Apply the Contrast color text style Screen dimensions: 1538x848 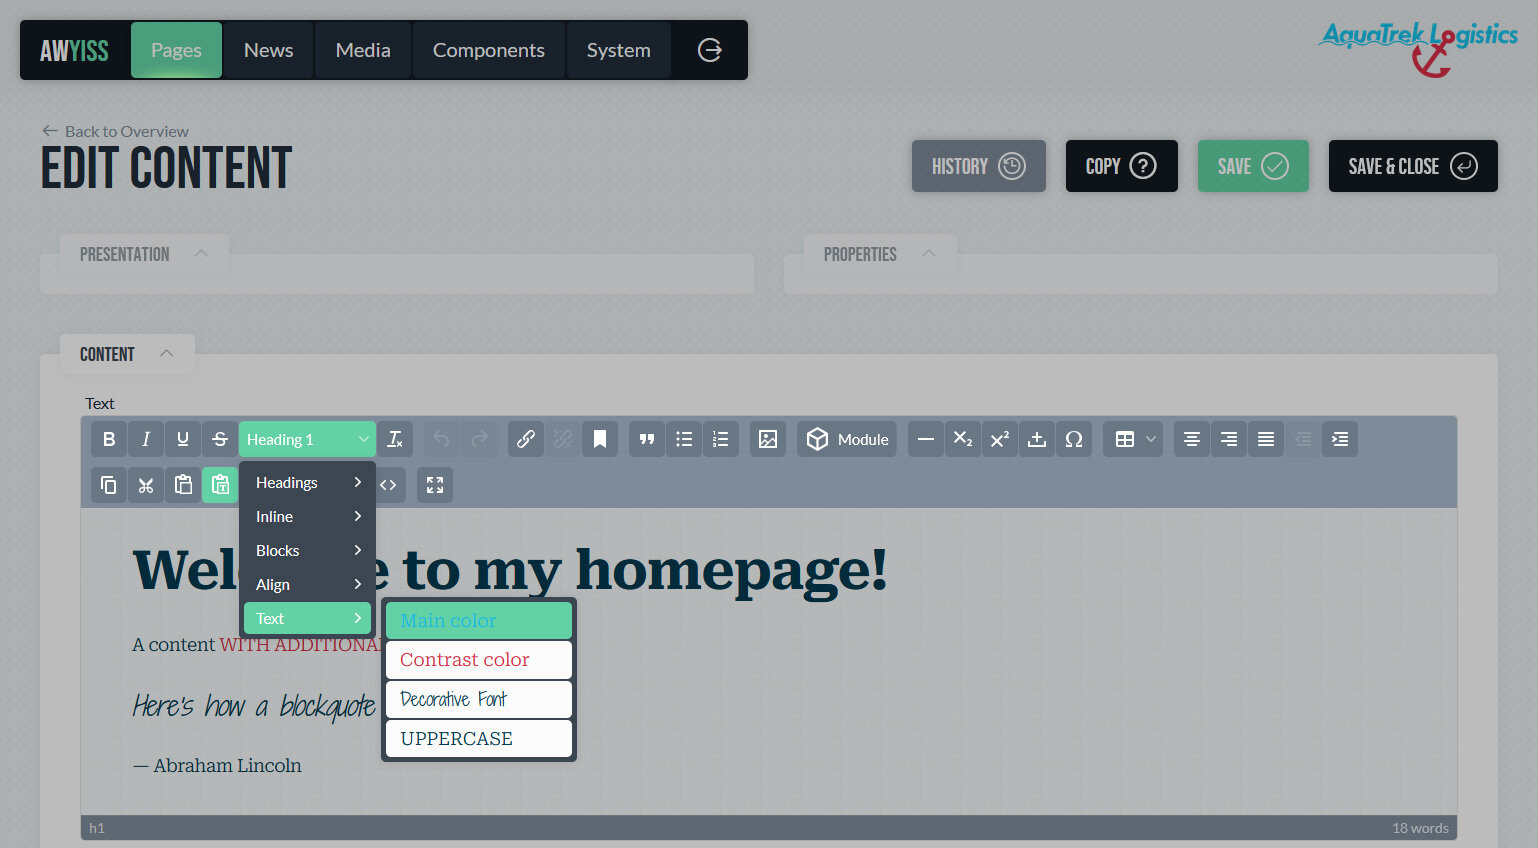click(478, 660)
